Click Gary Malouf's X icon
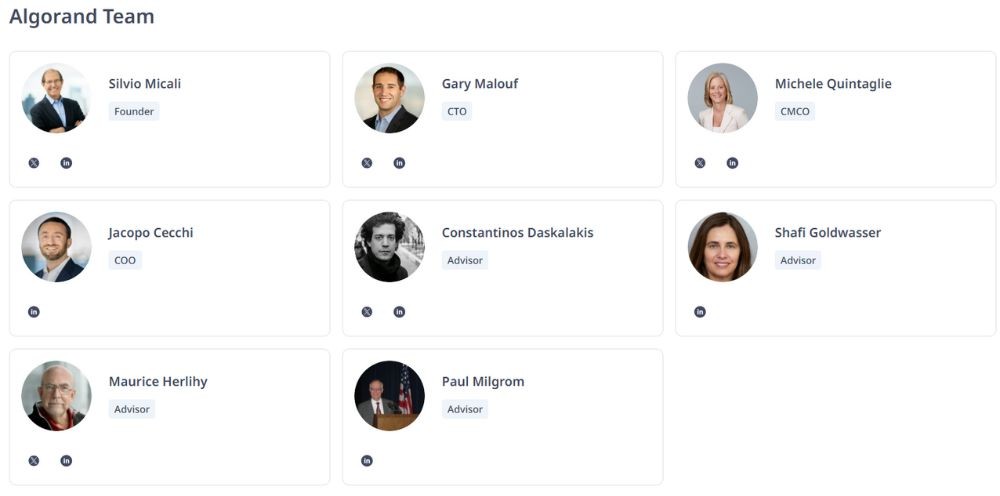This screenshot has width=1000, height=496. (367, 163)
